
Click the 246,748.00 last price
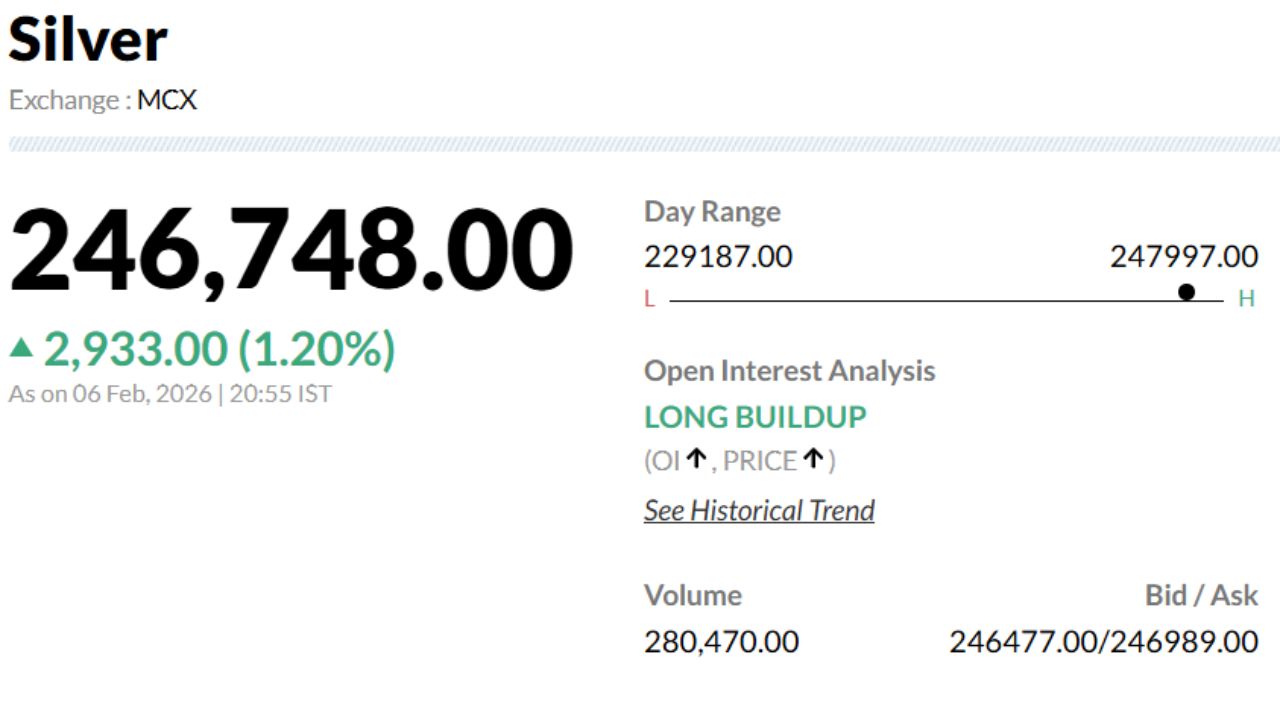[291, 250]
